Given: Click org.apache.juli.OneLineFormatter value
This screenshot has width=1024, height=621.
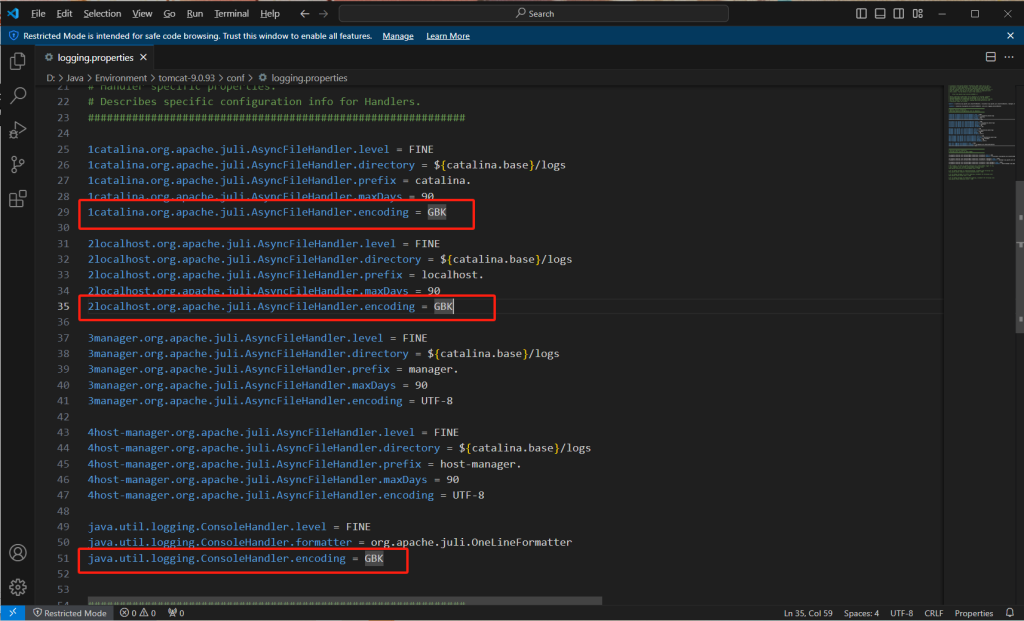Looking at the screenshot, I should tap(472, 543).
